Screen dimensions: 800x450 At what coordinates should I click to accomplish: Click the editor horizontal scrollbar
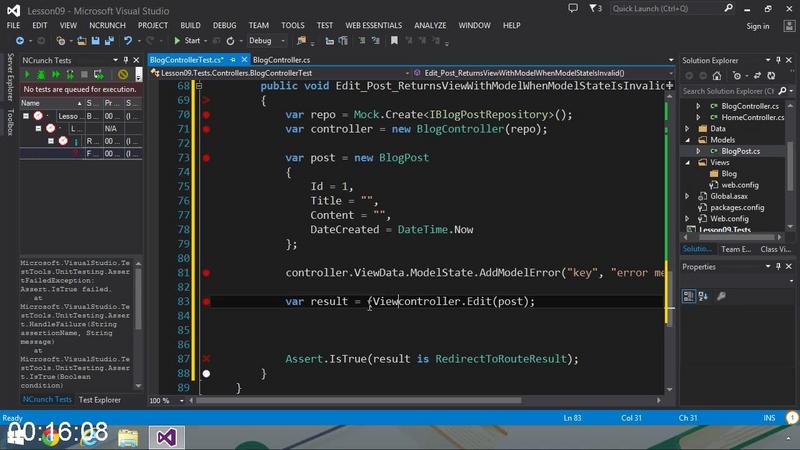358,401
